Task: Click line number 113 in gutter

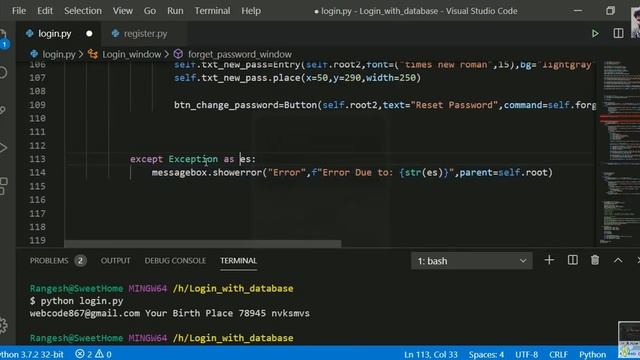Action: point(38,159)
